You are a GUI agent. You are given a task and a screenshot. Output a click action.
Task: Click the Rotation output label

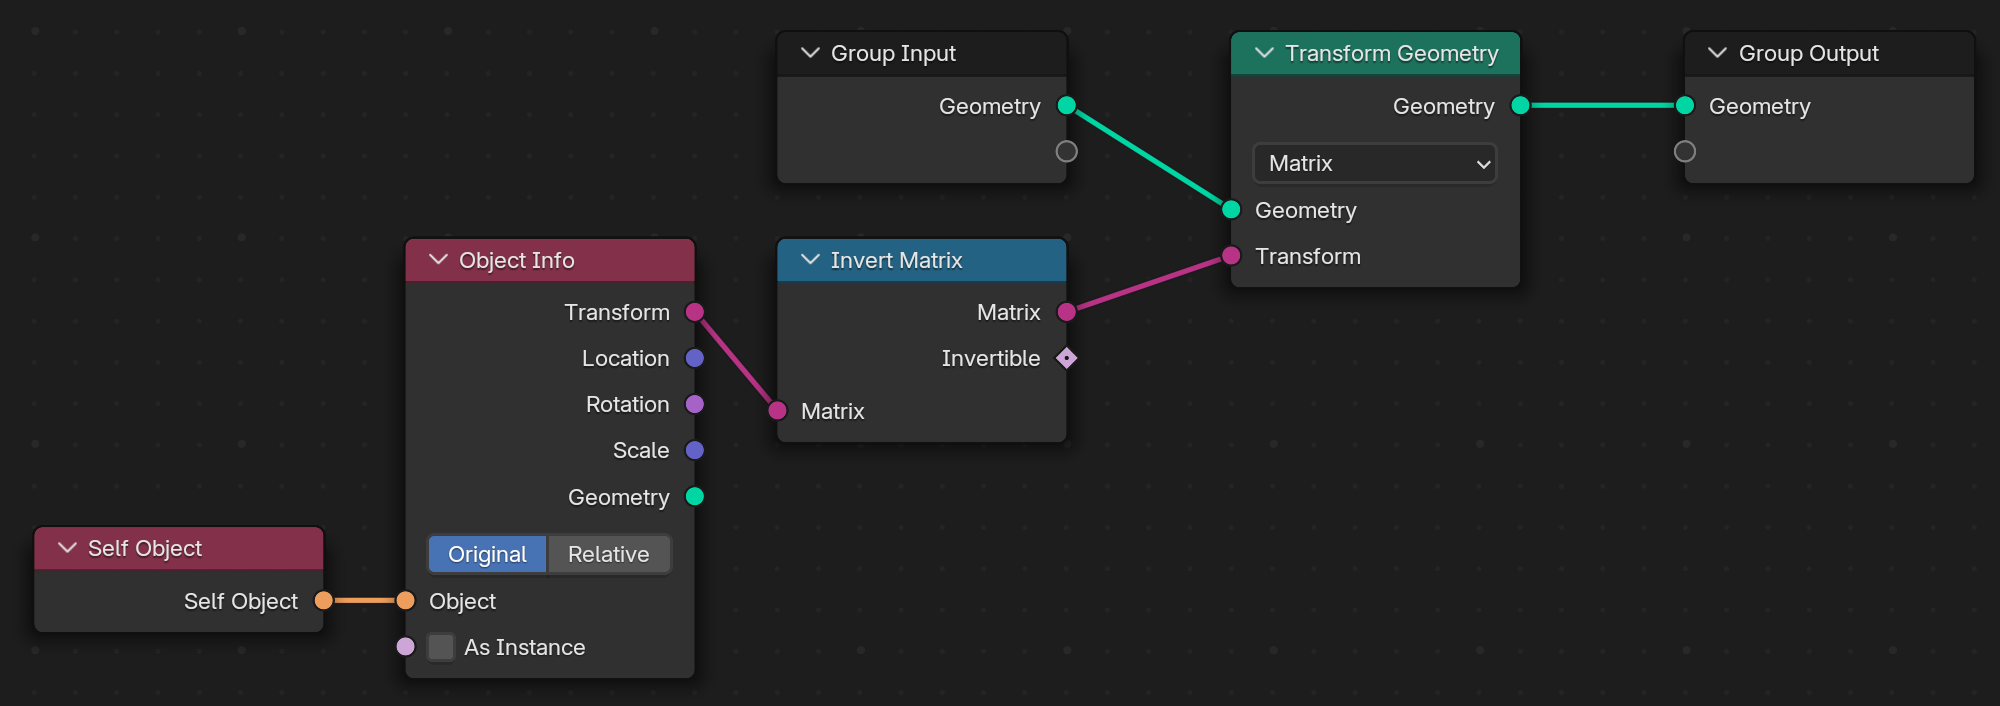627,404
